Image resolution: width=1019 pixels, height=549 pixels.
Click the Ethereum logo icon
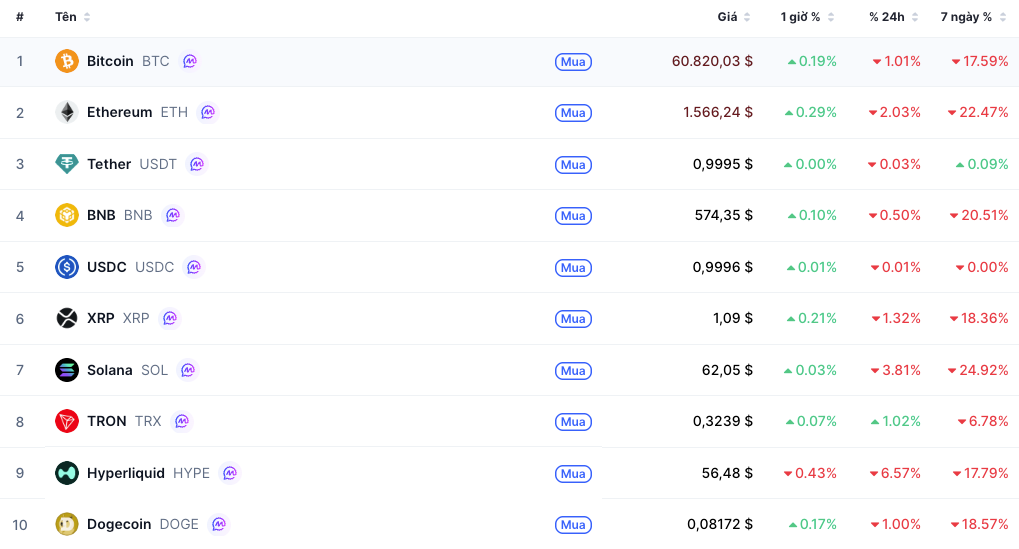pos(66,112)
